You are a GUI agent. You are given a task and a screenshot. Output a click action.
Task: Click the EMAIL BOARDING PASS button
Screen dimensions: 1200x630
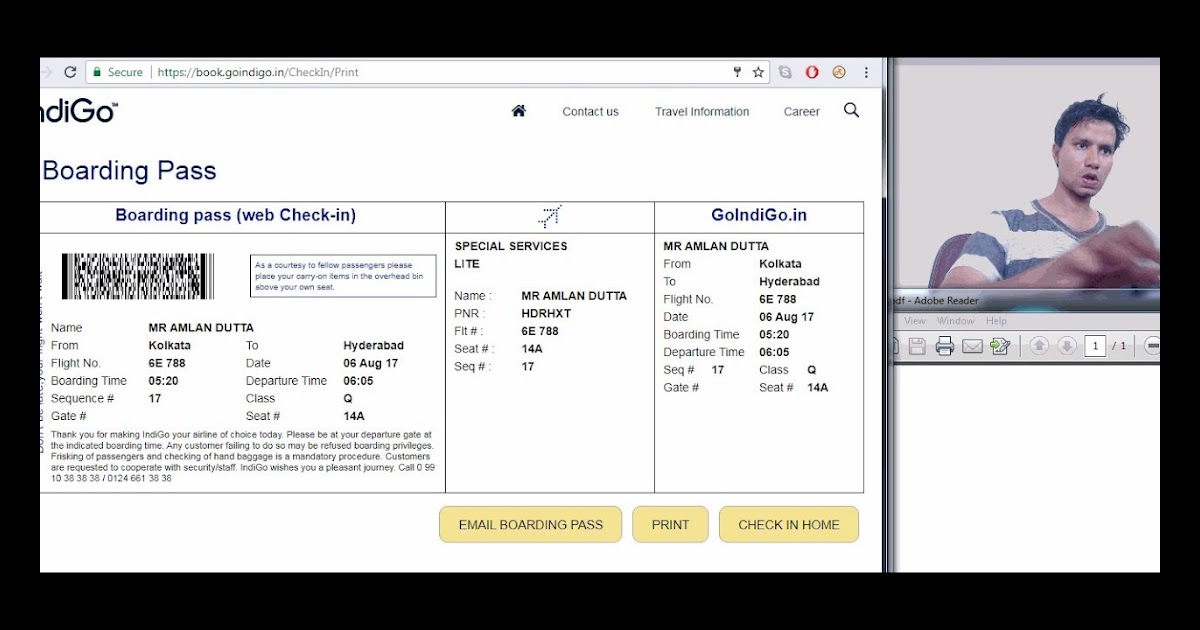click(x=530, y=524)
